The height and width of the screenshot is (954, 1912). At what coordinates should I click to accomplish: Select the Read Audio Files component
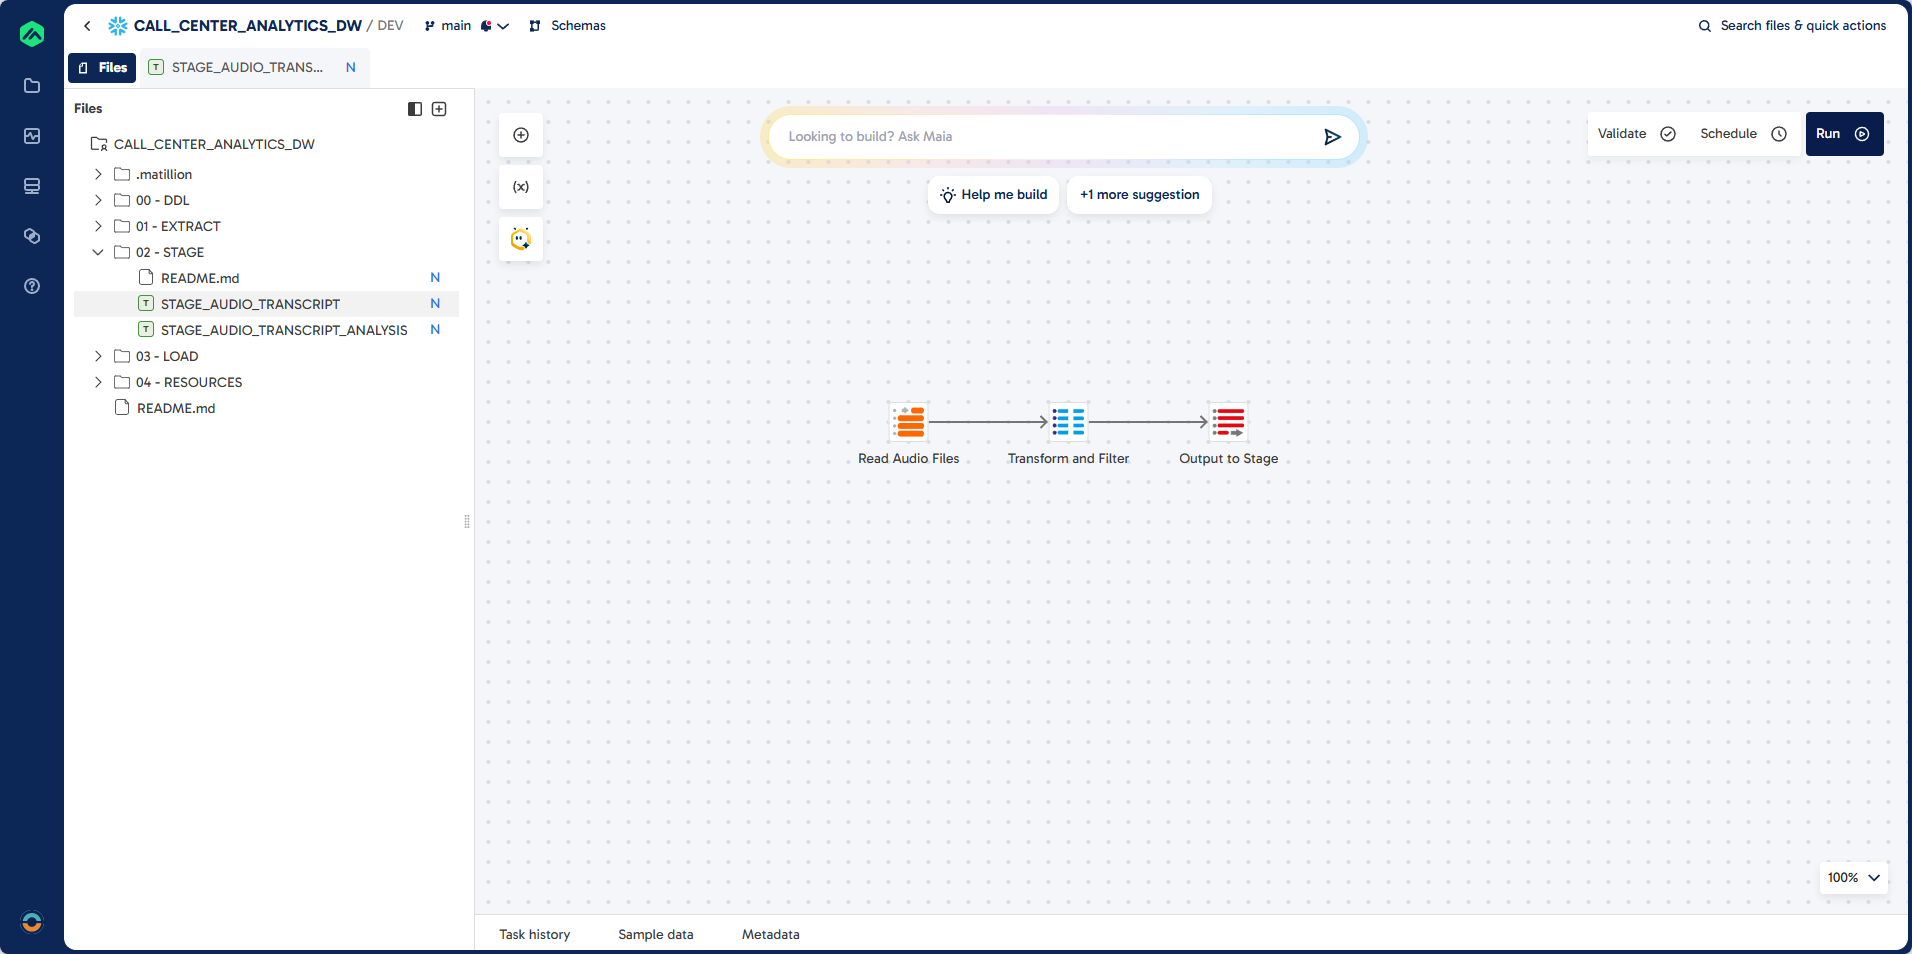908,422
